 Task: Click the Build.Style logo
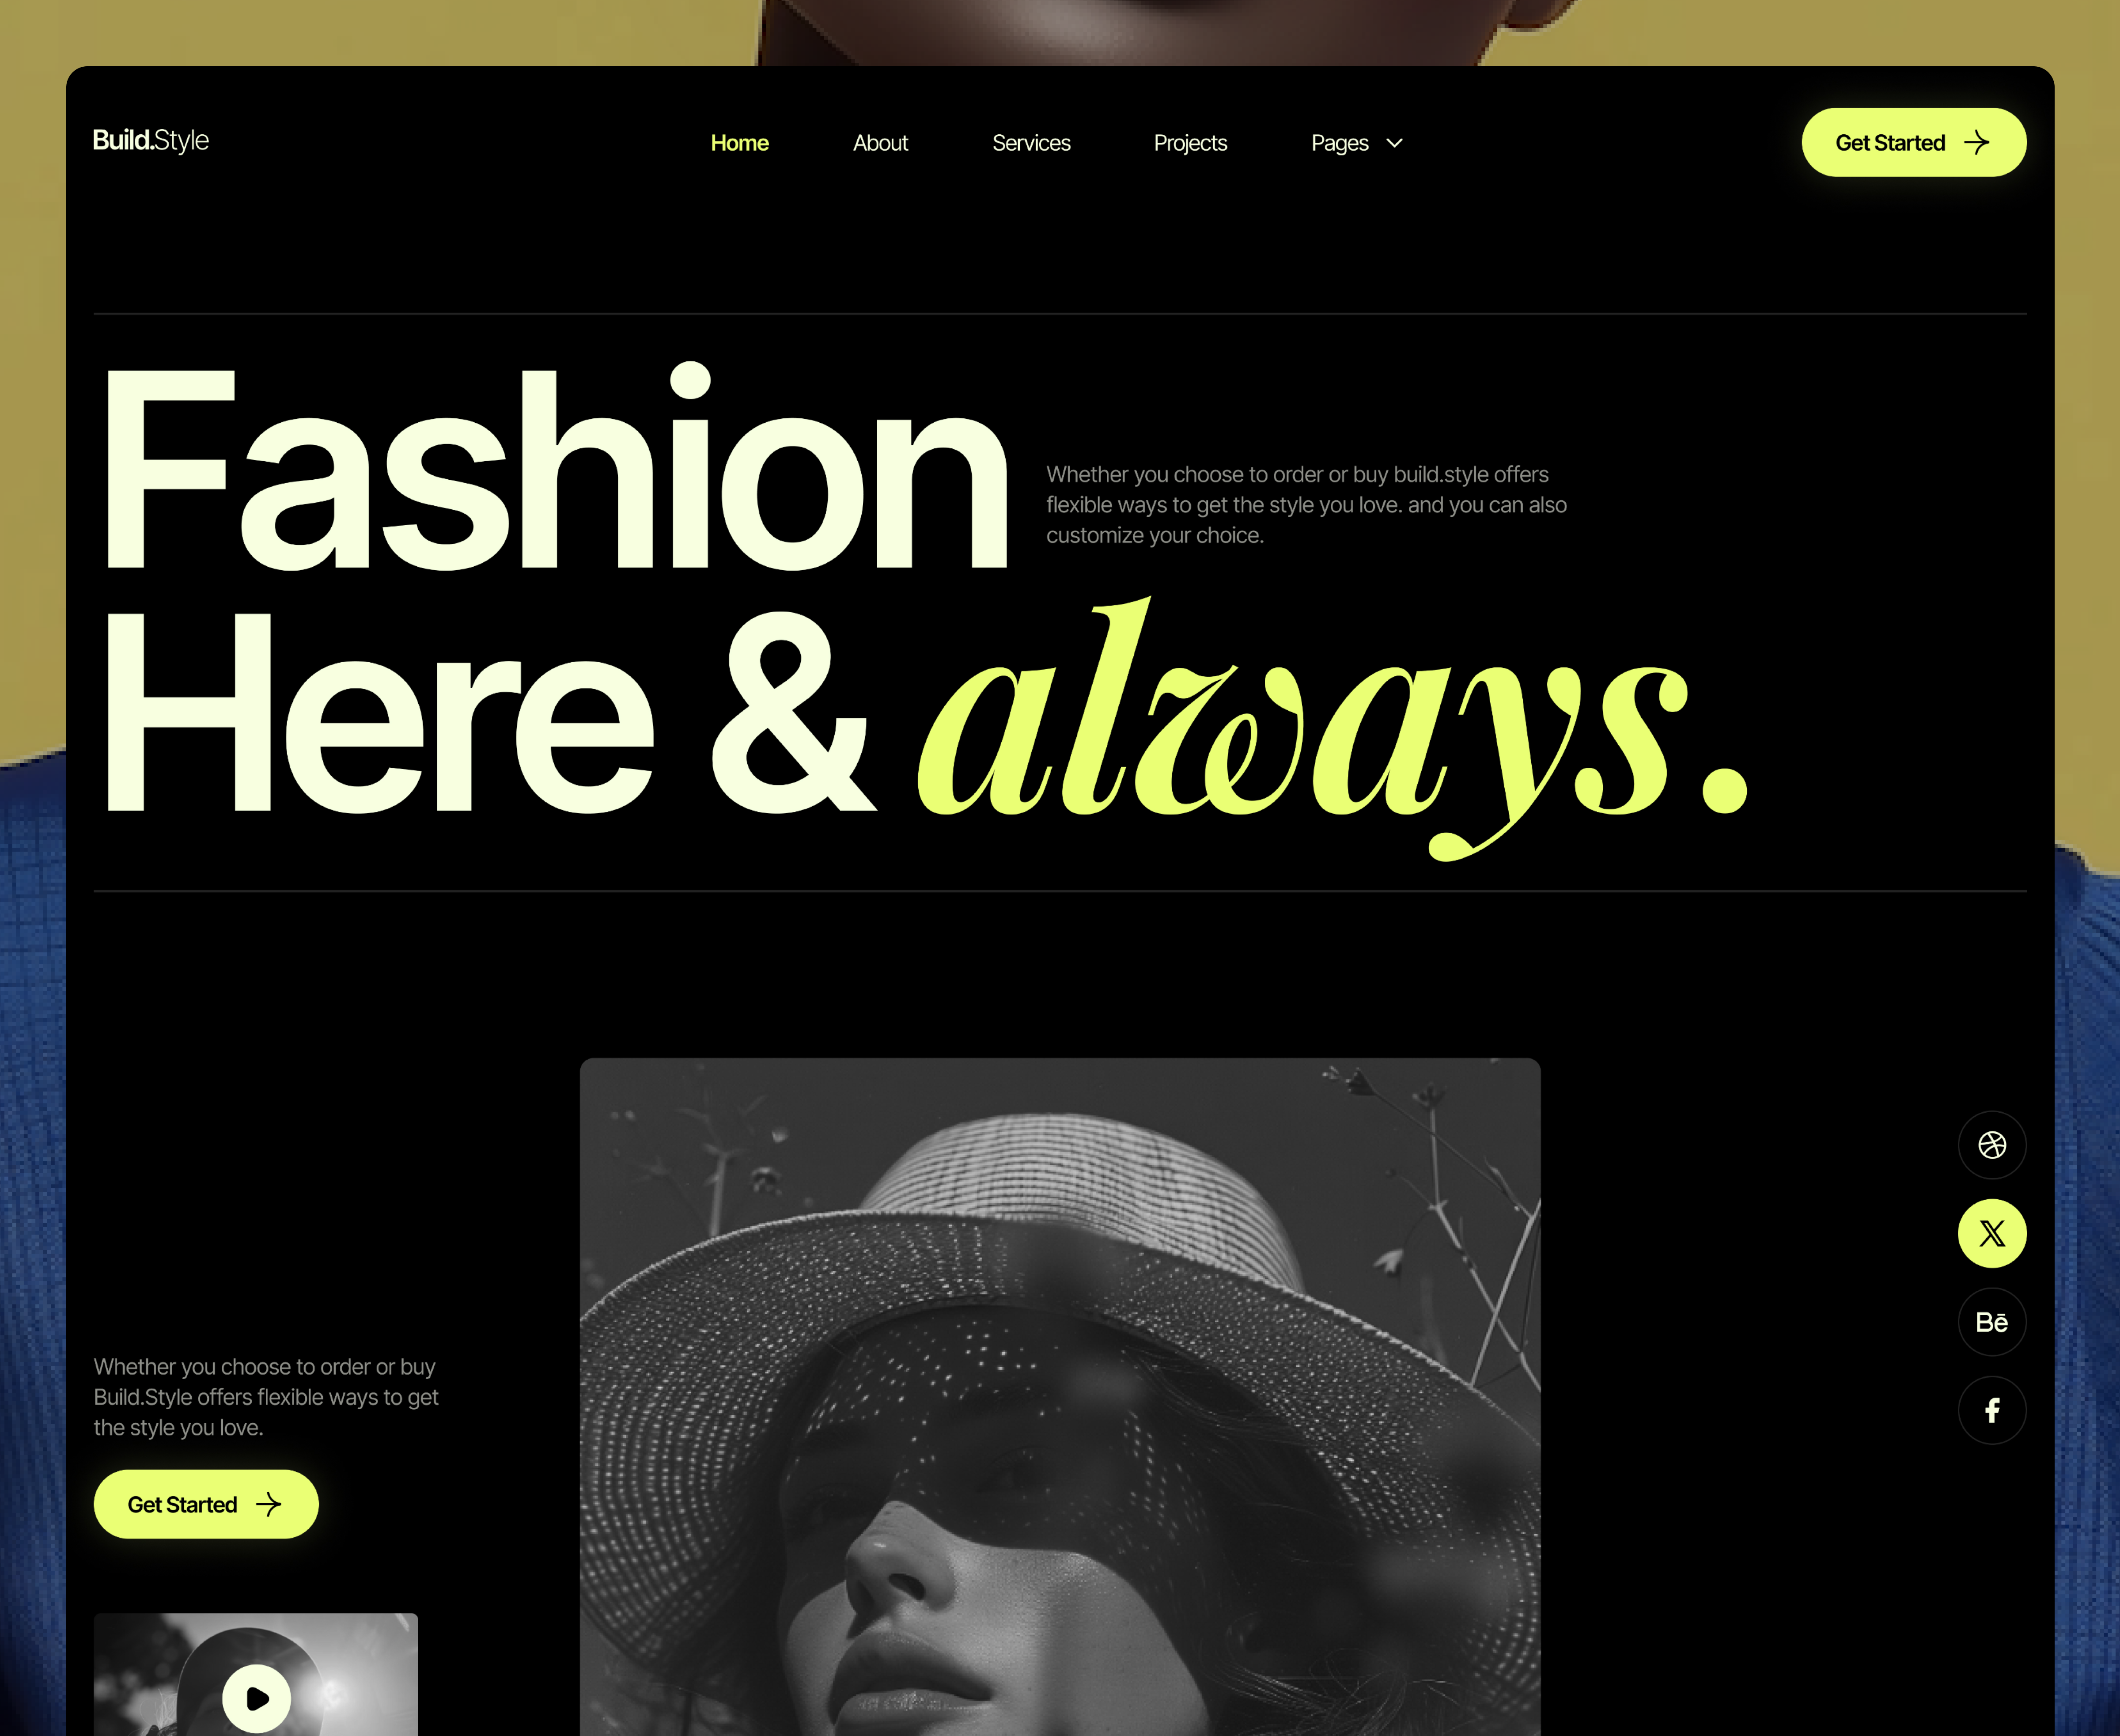151,140
